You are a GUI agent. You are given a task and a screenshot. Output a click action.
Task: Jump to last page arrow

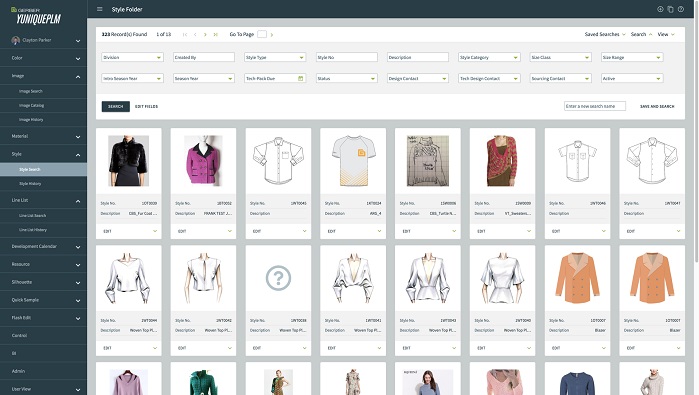click(216, 34)
